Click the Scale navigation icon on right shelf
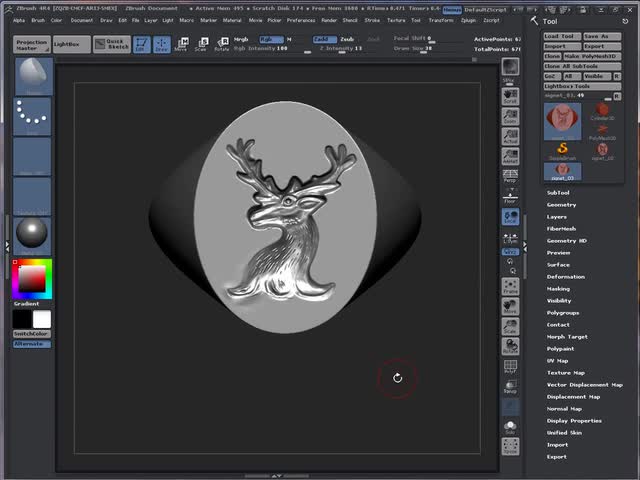This screenshot has width=640, height=480. [510, 327]
